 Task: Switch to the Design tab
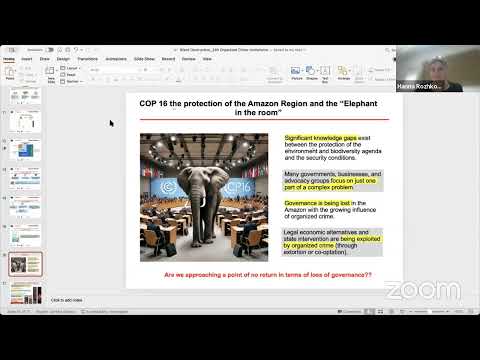tap(63, 59)
